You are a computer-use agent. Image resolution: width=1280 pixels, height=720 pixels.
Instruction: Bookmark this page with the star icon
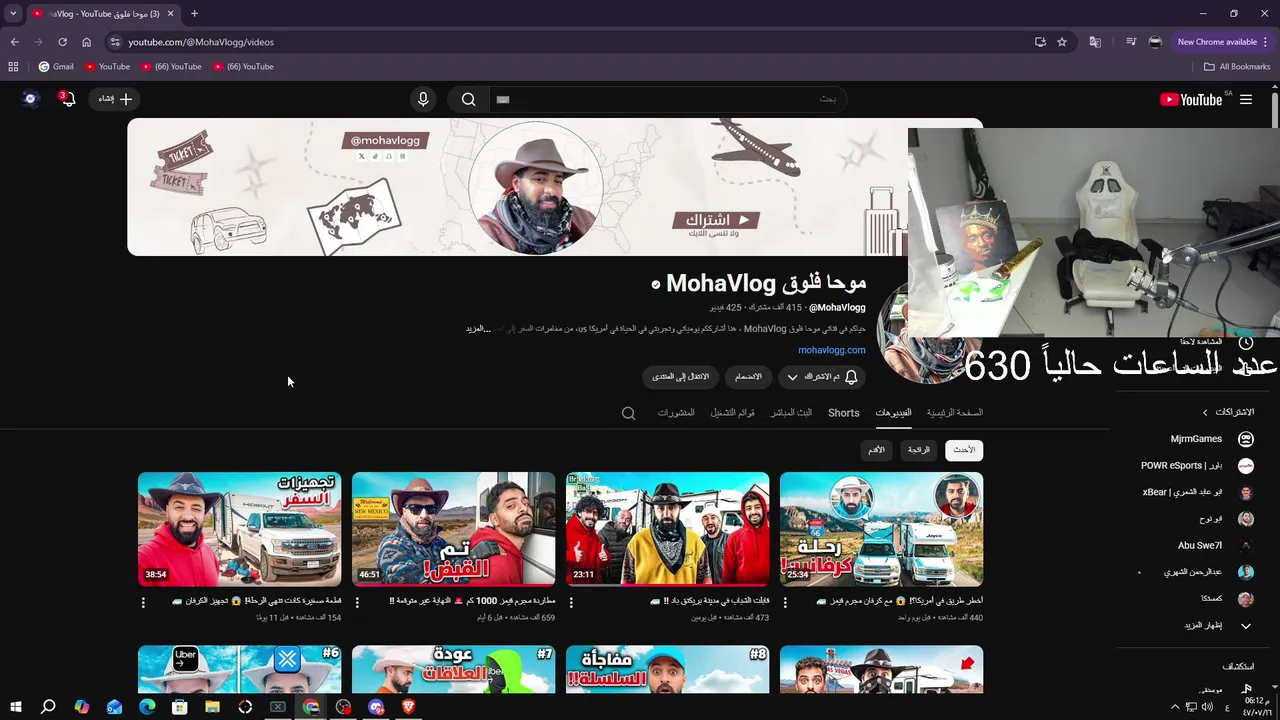click(x=1062, y=42)
